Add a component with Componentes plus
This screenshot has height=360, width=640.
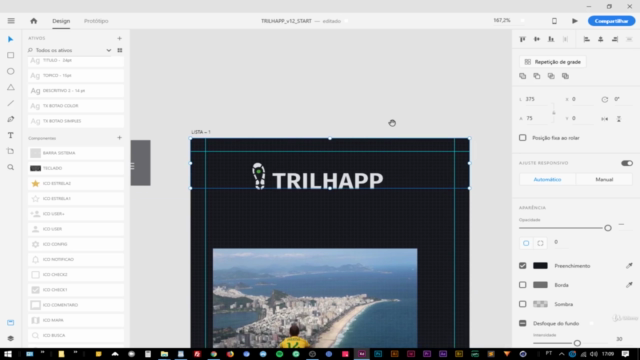click(x=120, y=138)
